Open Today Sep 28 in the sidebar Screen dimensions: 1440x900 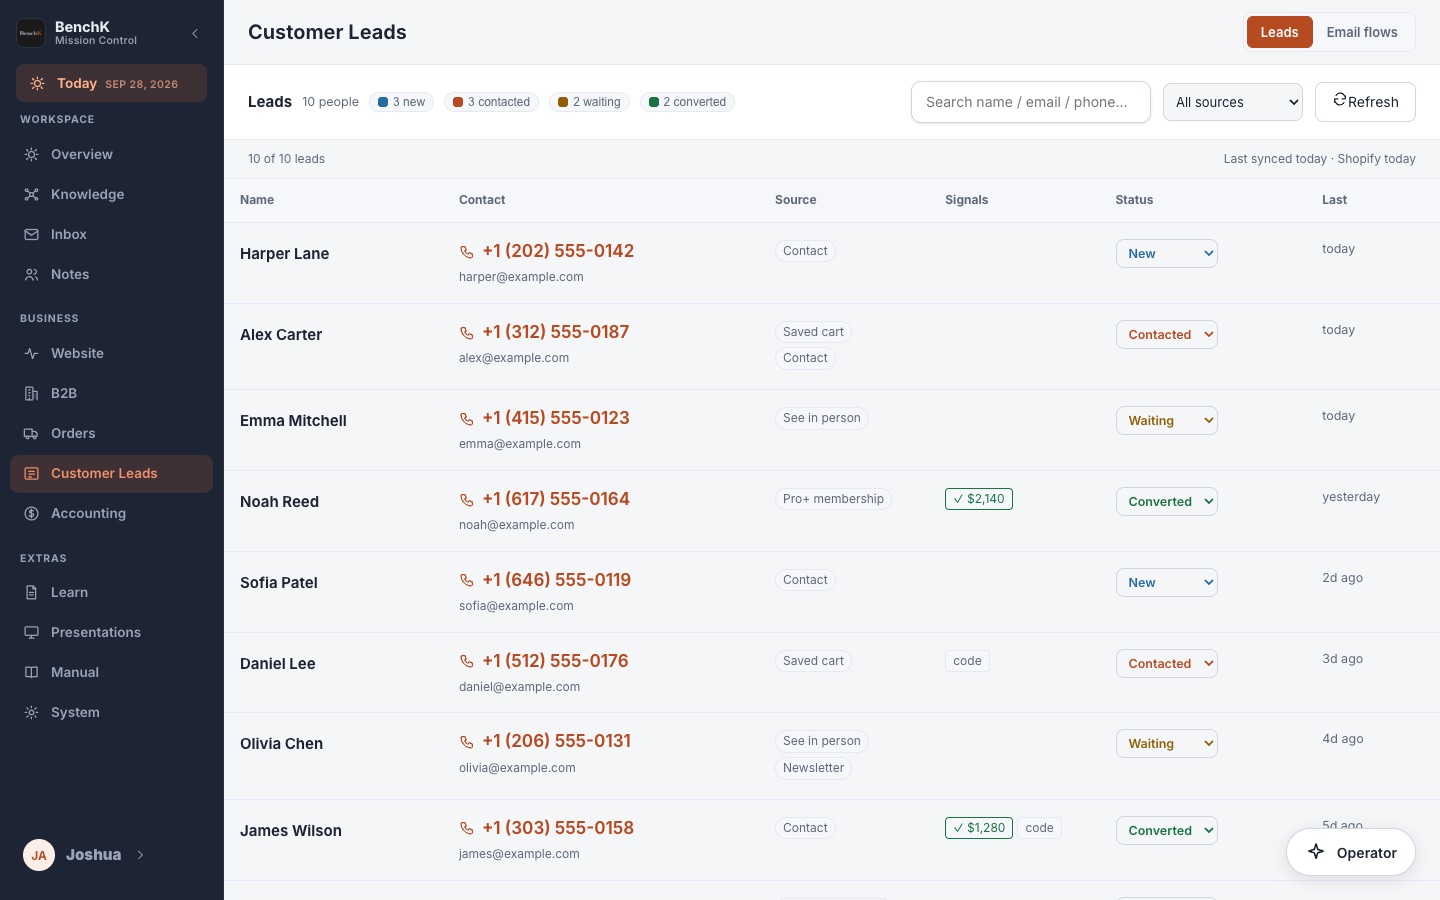click(x=112, y=84)
